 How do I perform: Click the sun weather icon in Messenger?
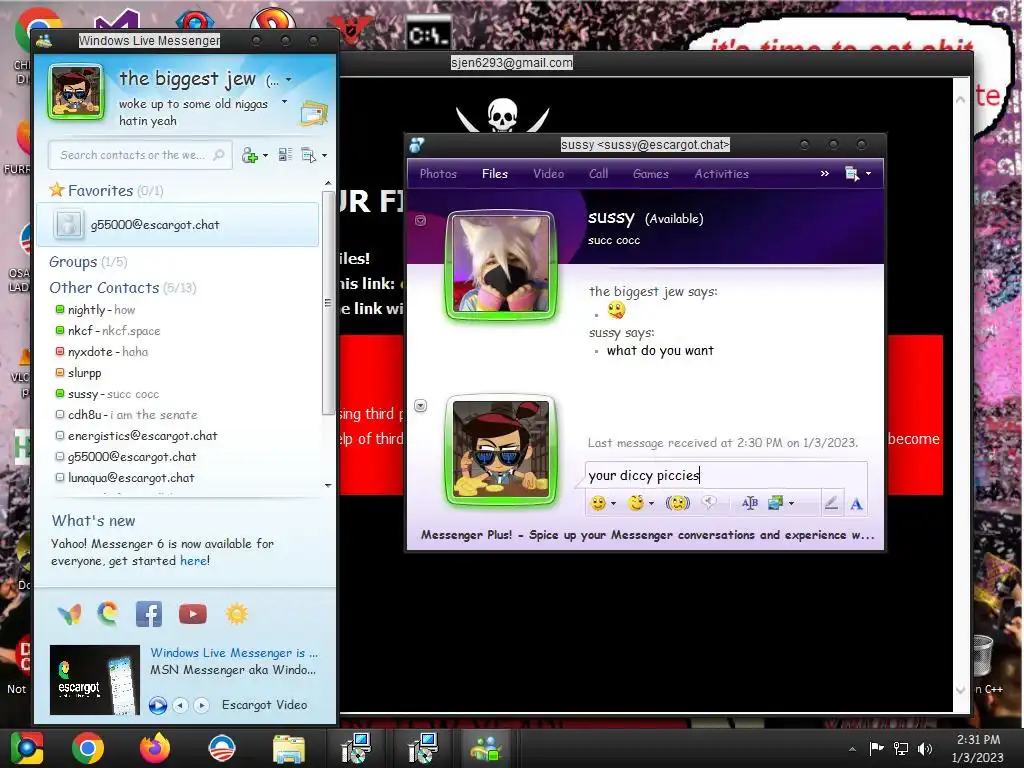(236, 614)
